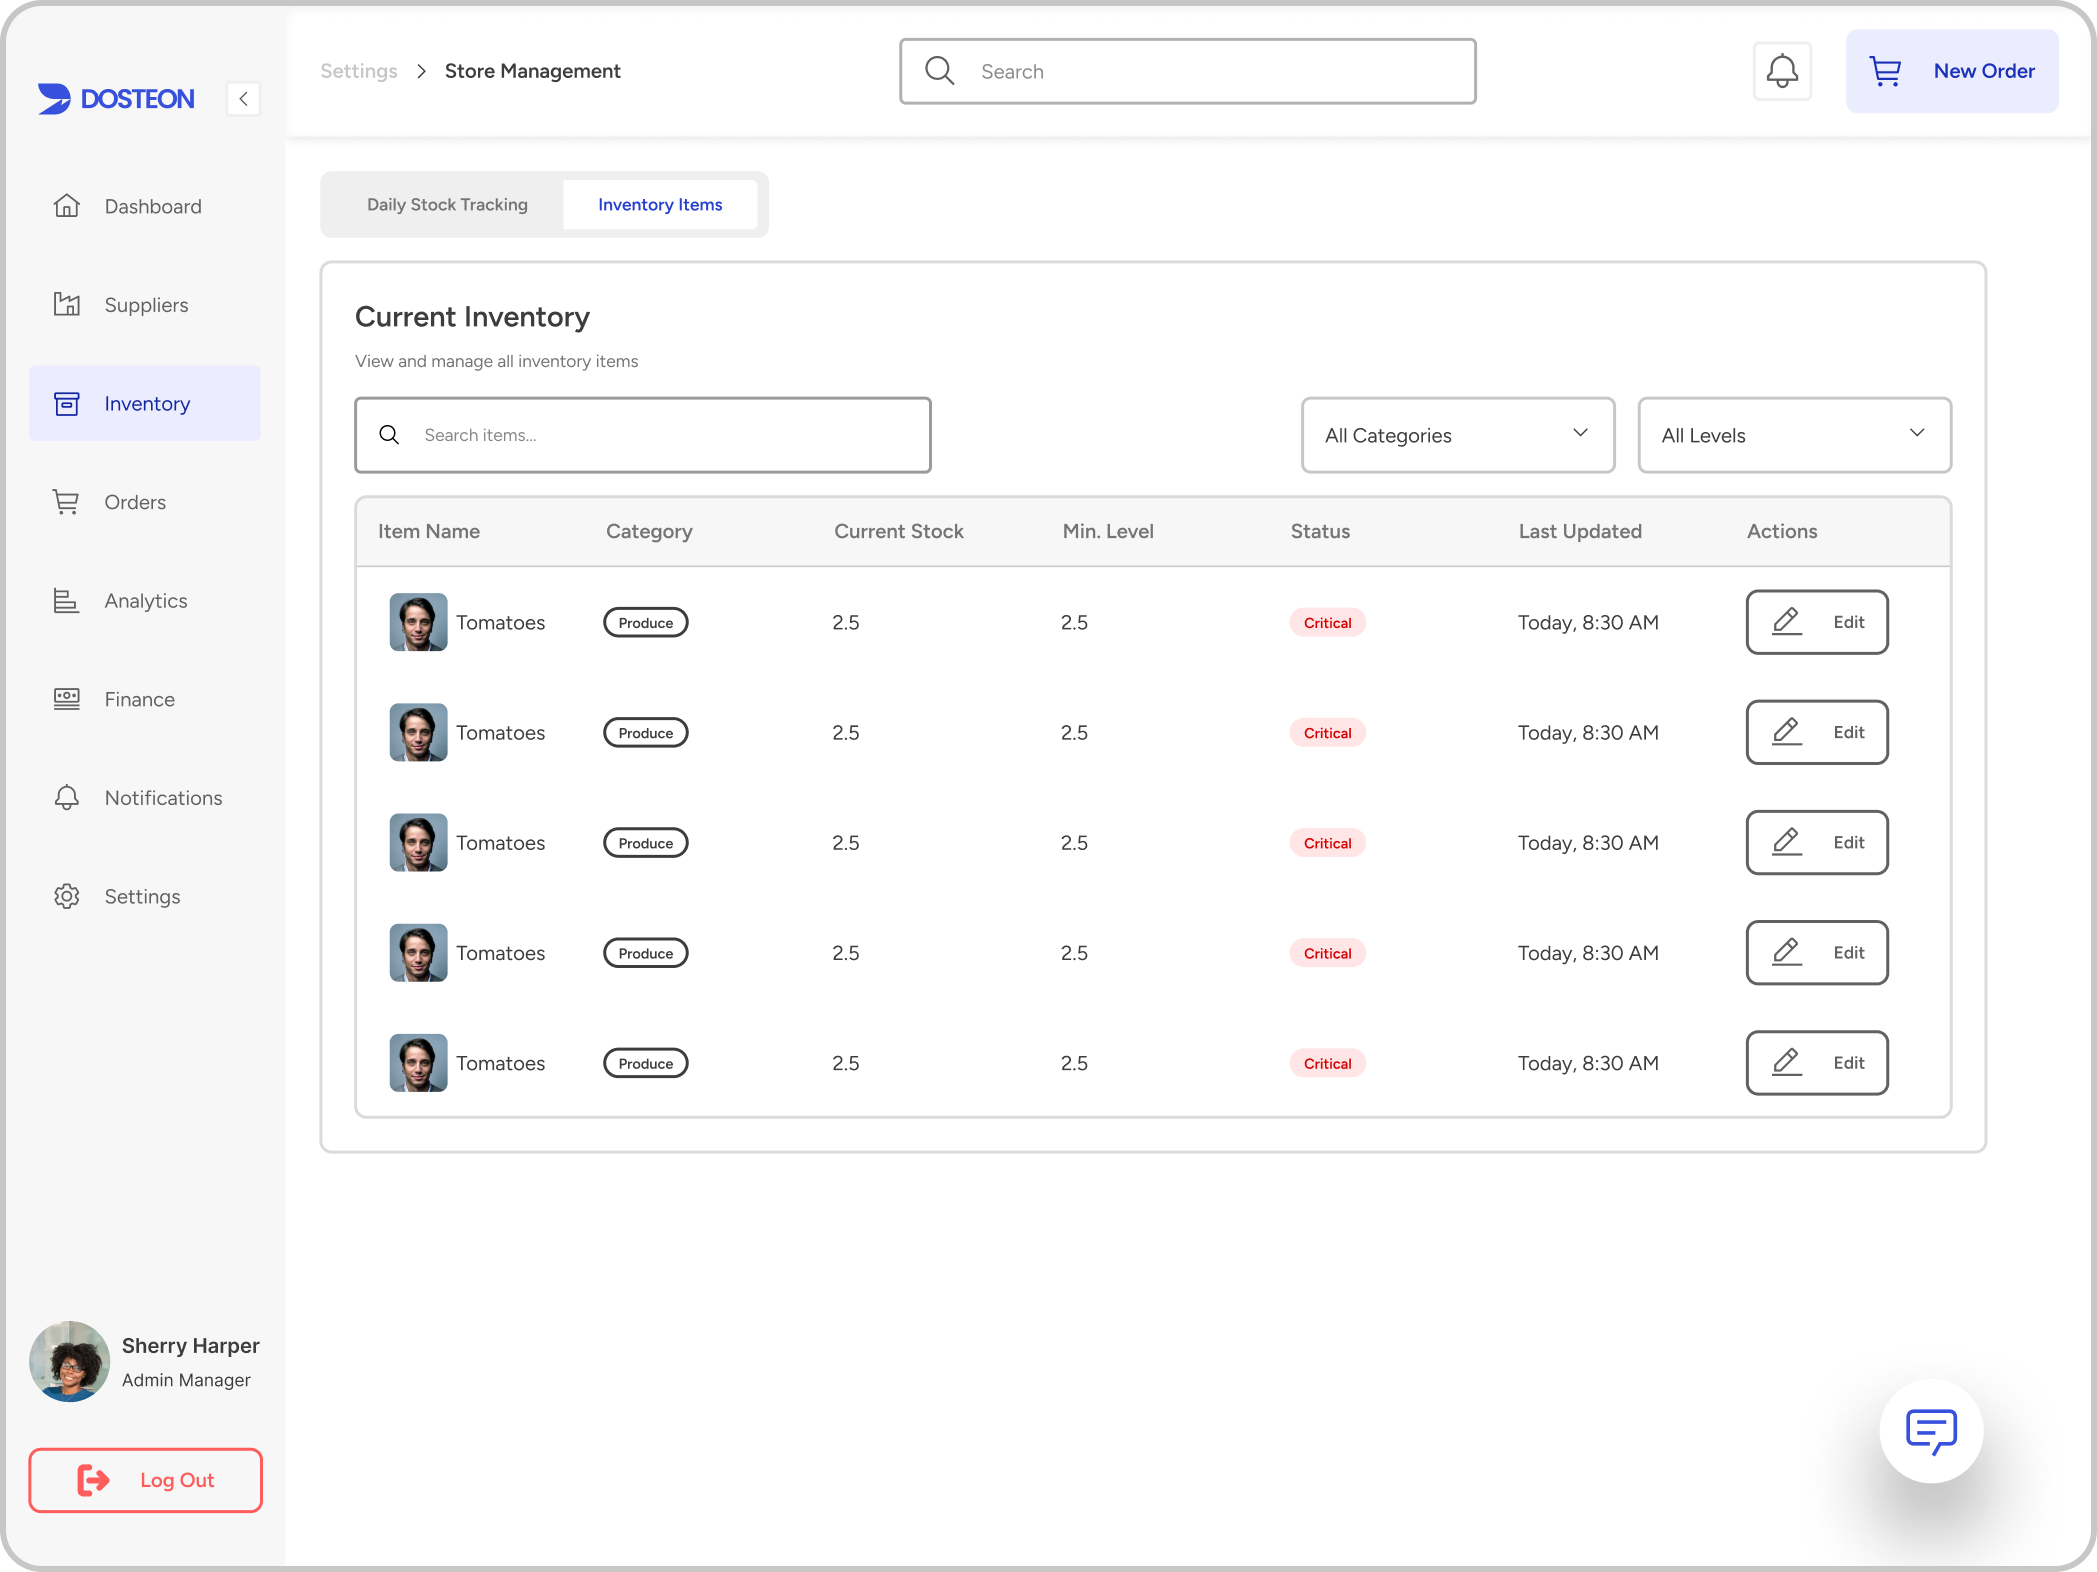Click inside the Search items field
This screenshot has height=1572, width=2097.
642,435
